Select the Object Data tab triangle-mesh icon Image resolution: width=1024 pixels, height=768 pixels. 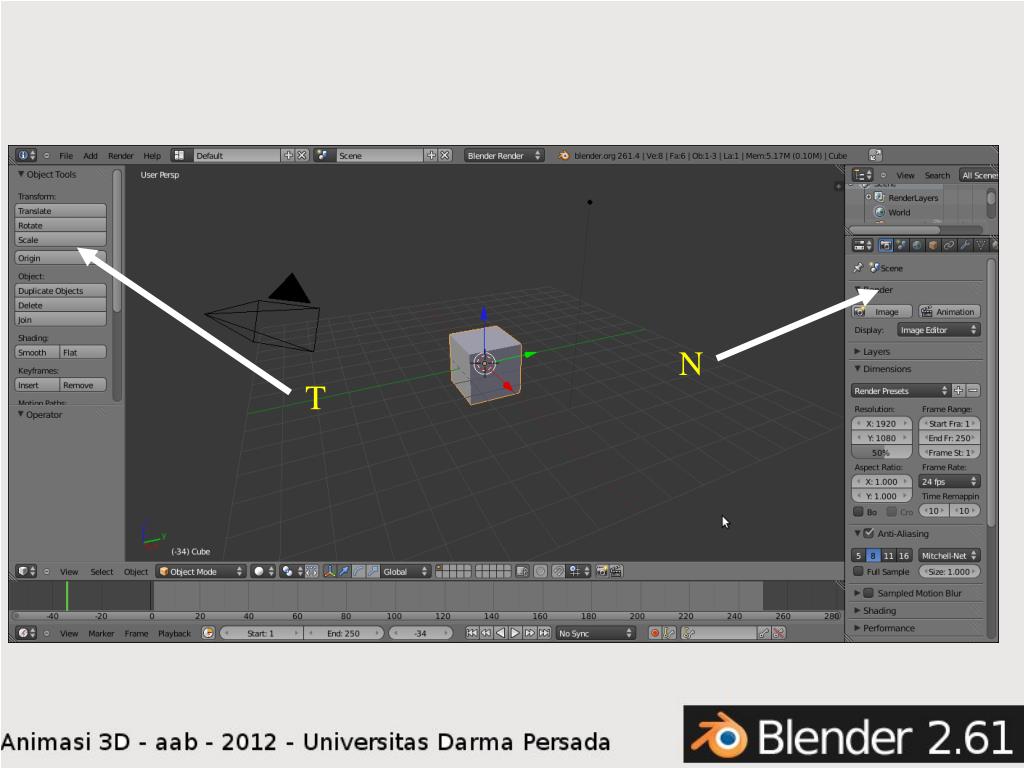(x=980, y=246)
